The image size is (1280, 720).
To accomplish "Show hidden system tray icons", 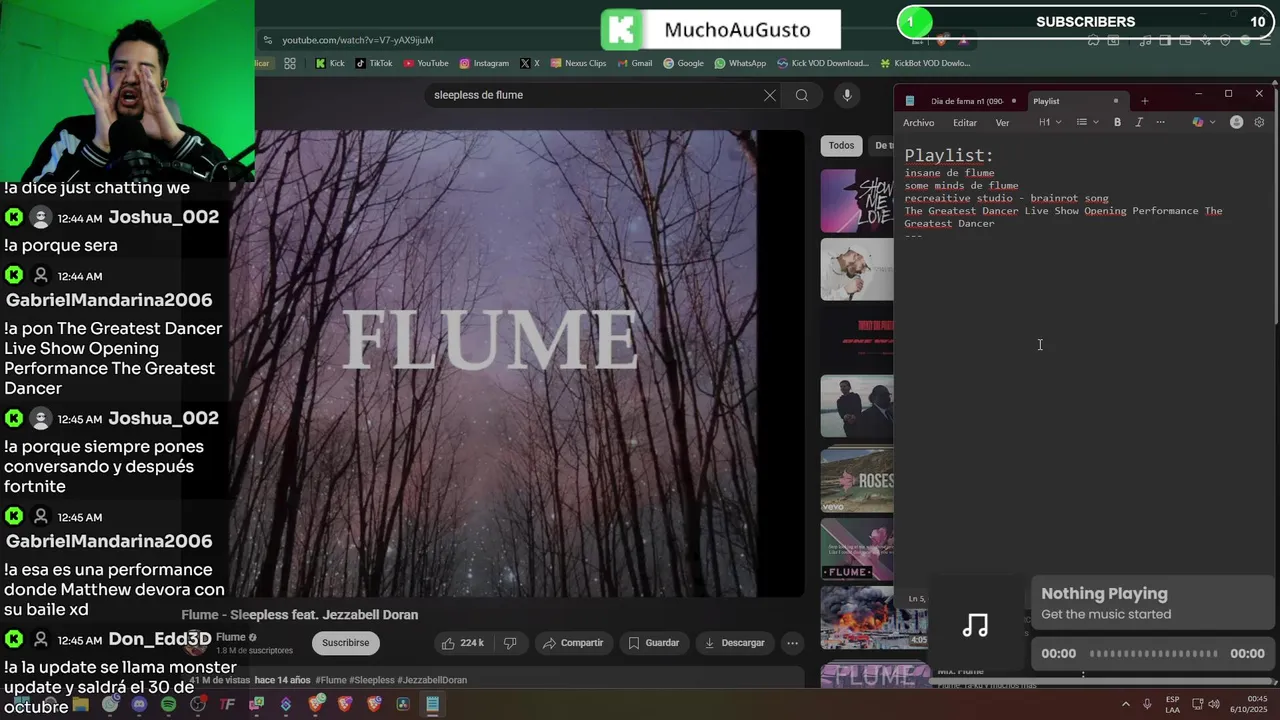I will click(1125, 704).
